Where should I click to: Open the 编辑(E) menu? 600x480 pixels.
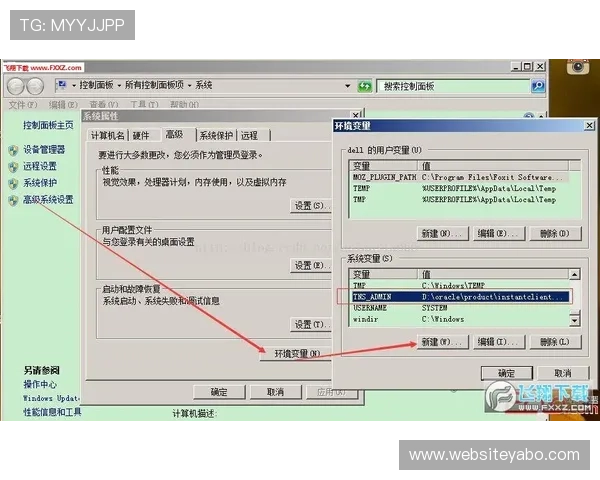pyautogui.click(x=63, y=104)
